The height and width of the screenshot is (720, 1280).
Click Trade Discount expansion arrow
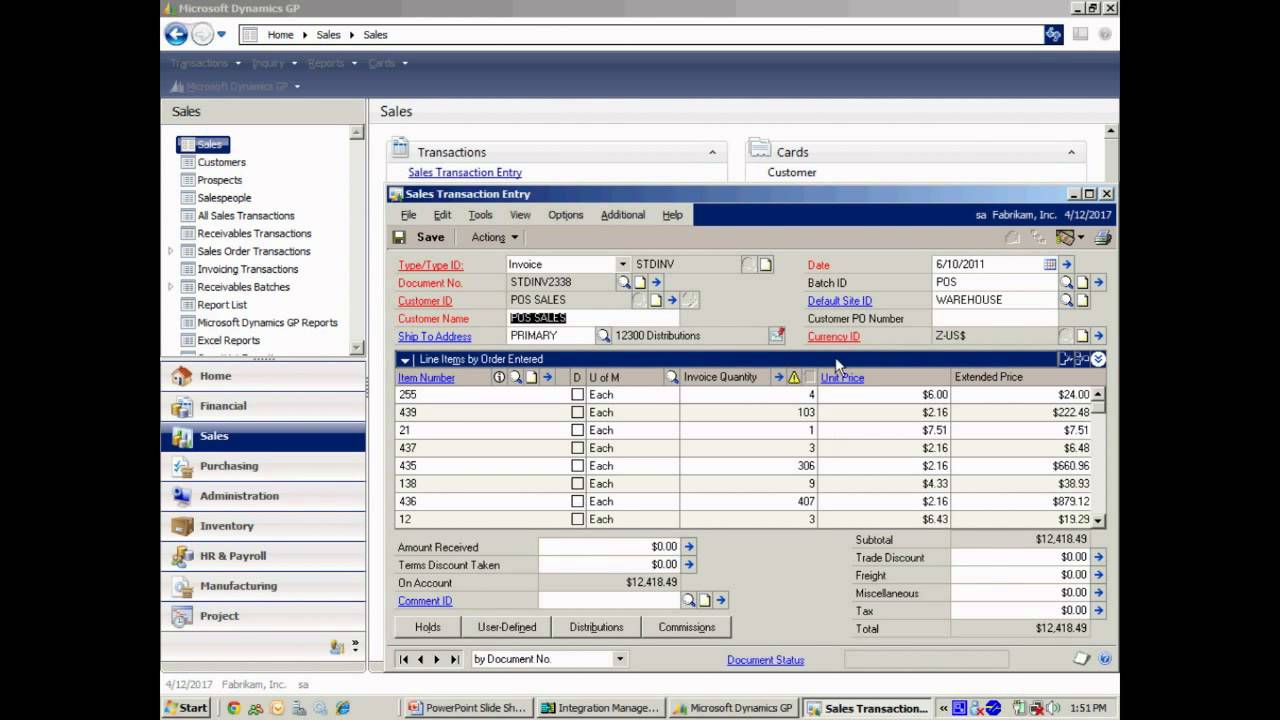click(x=1098, y=557)
